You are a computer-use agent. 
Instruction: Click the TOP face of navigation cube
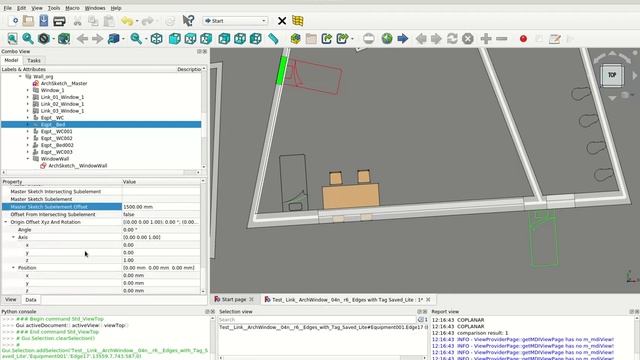click(x=612, y=75)
